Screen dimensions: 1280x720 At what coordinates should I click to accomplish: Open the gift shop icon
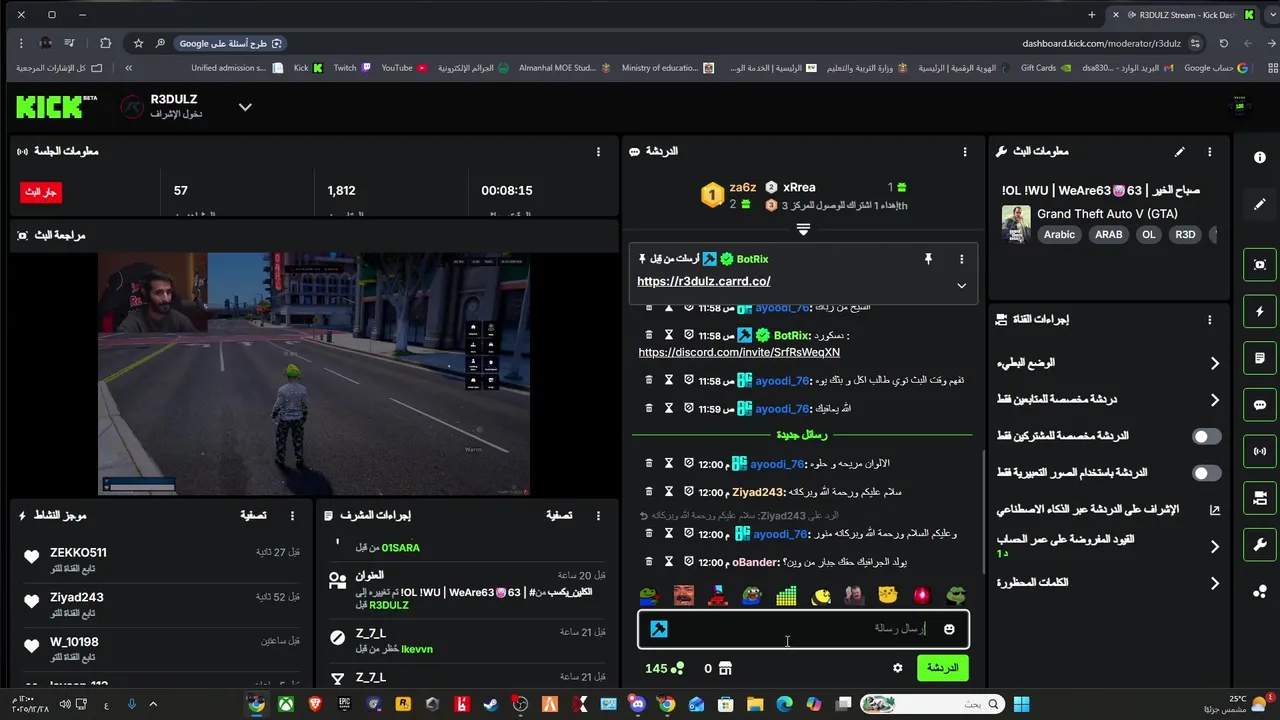pyautogui.click(x=725, y=668)
